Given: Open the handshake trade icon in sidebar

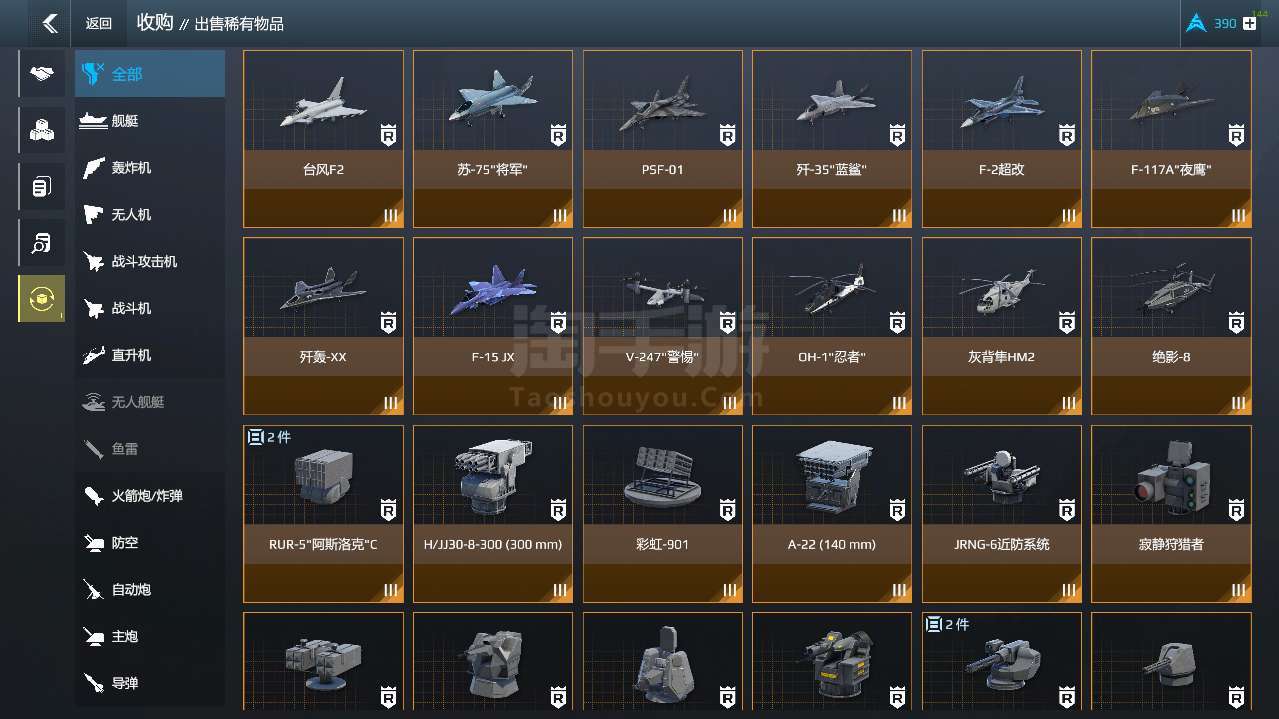Looking at the screenshot, I should tap(41, 74).
